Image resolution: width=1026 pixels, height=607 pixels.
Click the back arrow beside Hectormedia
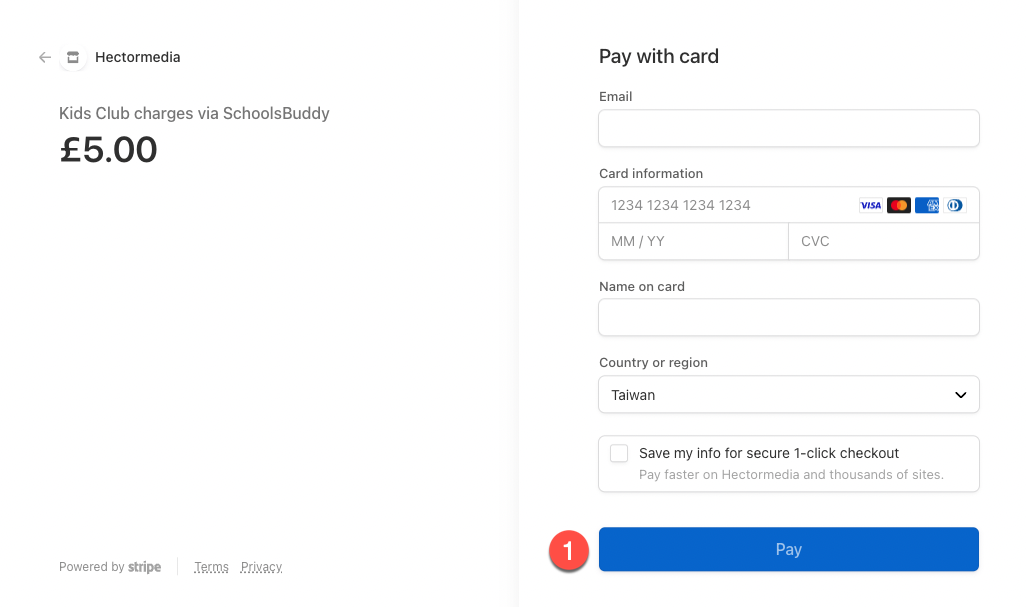pos(44,58)
